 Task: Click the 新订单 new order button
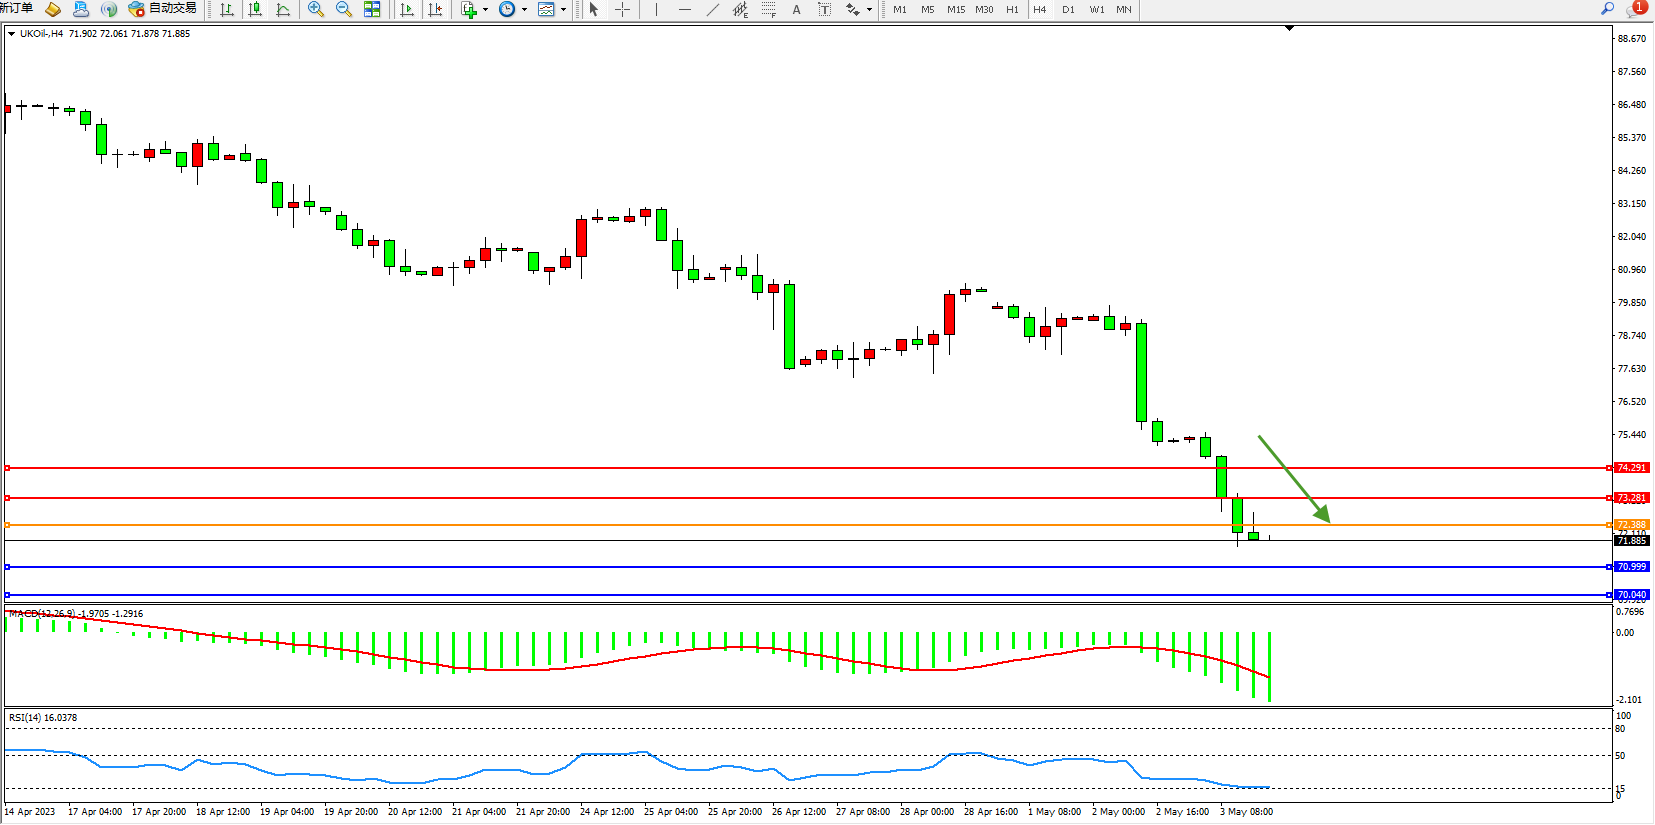[16, 8]
